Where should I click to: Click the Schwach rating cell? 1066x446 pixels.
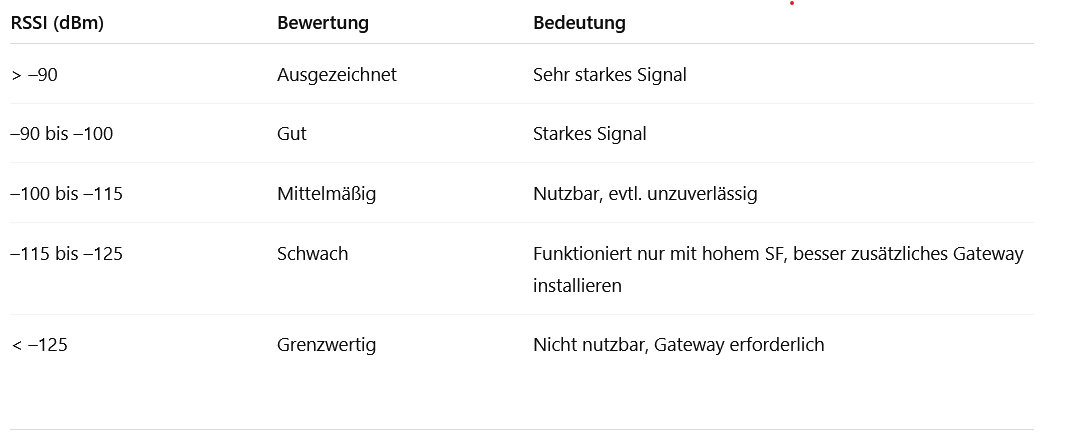click(312, 254)
